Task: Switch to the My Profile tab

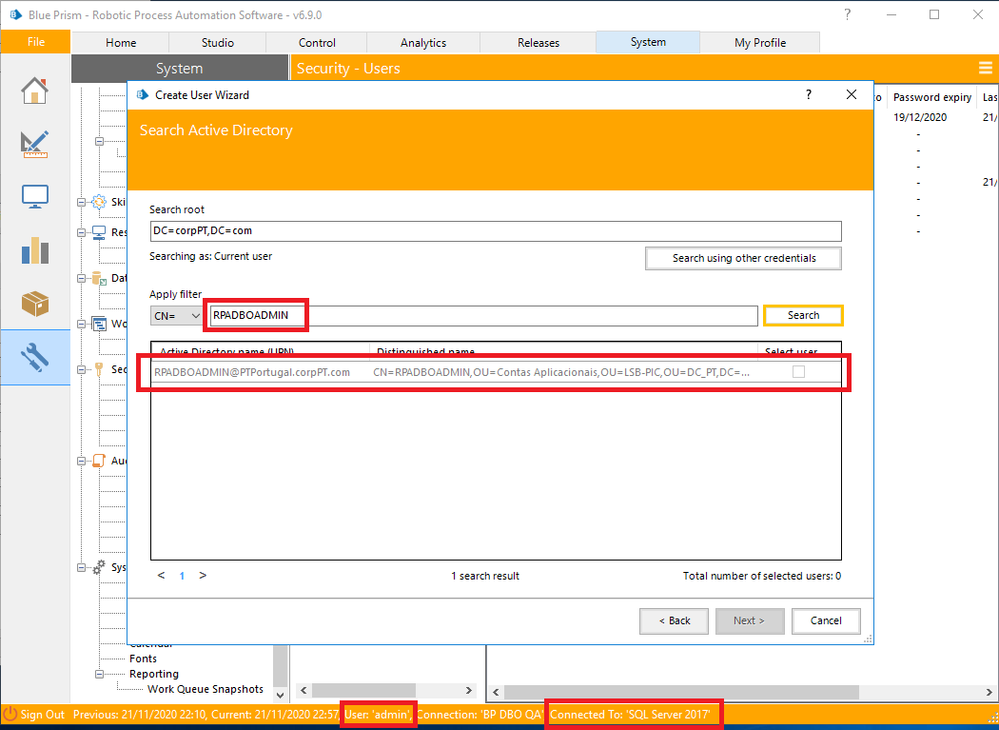Action: point(760,43)
